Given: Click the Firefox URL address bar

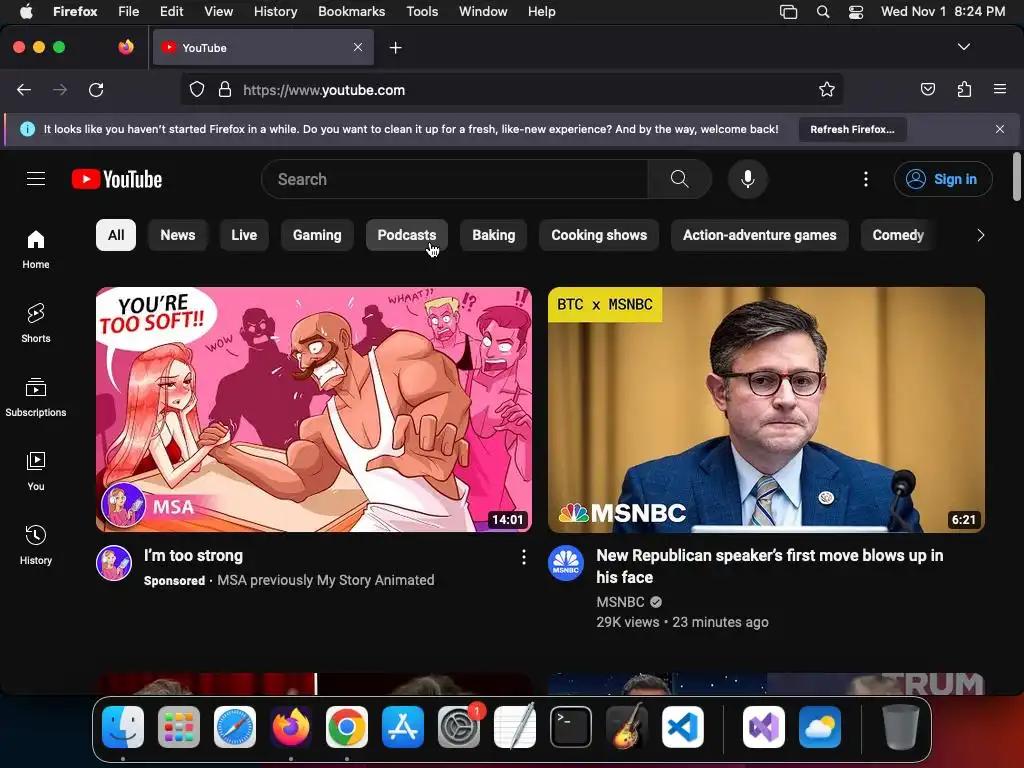Looking at the screenshot, I should (x=512, y=89).
